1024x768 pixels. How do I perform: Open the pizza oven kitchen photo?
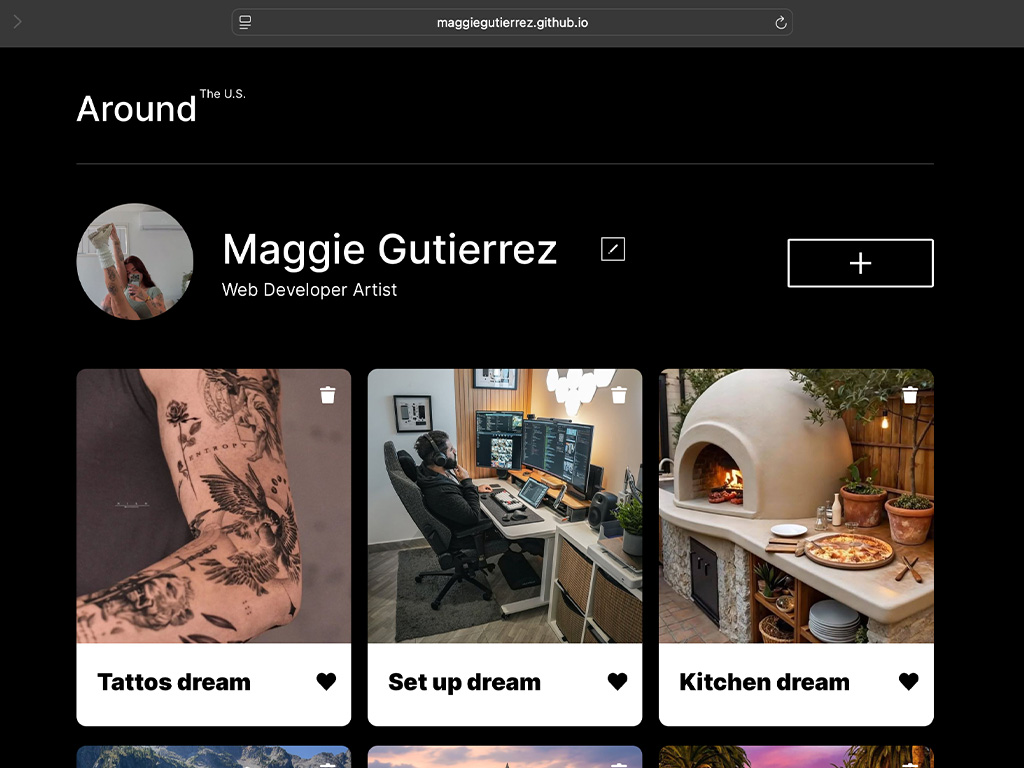(x=795, y=506)
